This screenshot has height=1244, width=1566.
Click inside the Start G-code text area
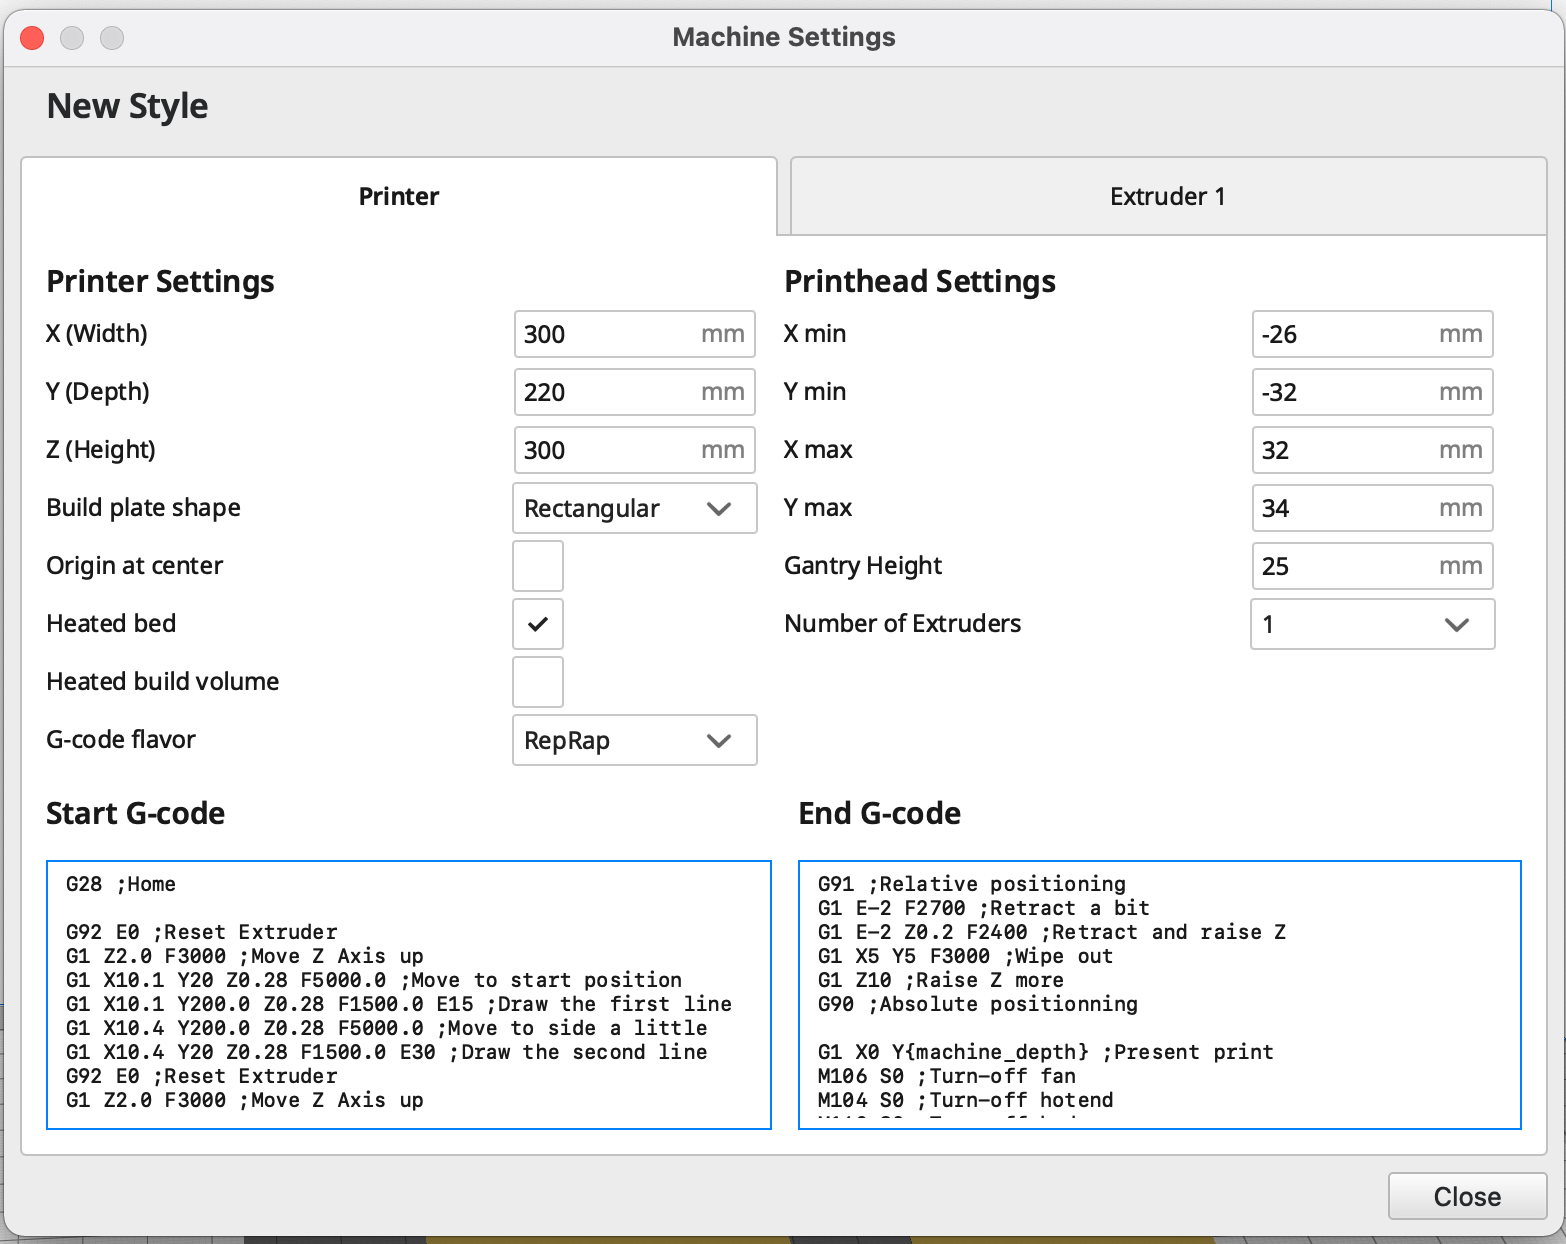409,995
